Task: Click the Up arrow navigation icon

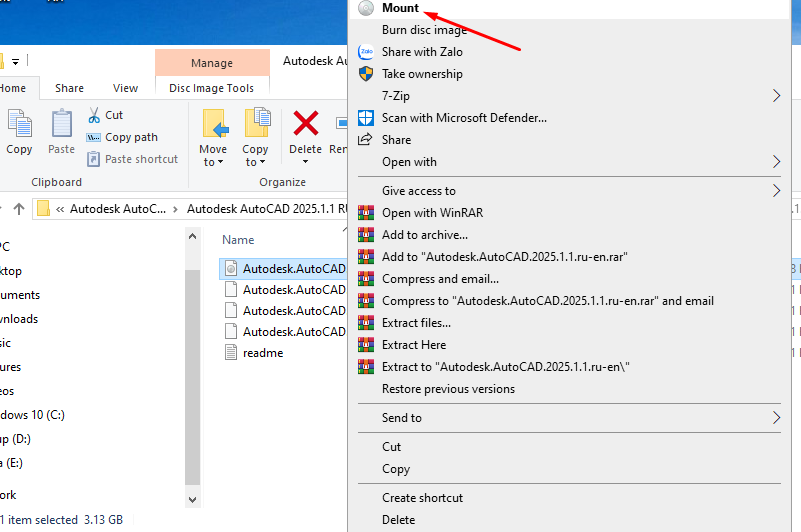Action: 19,209
